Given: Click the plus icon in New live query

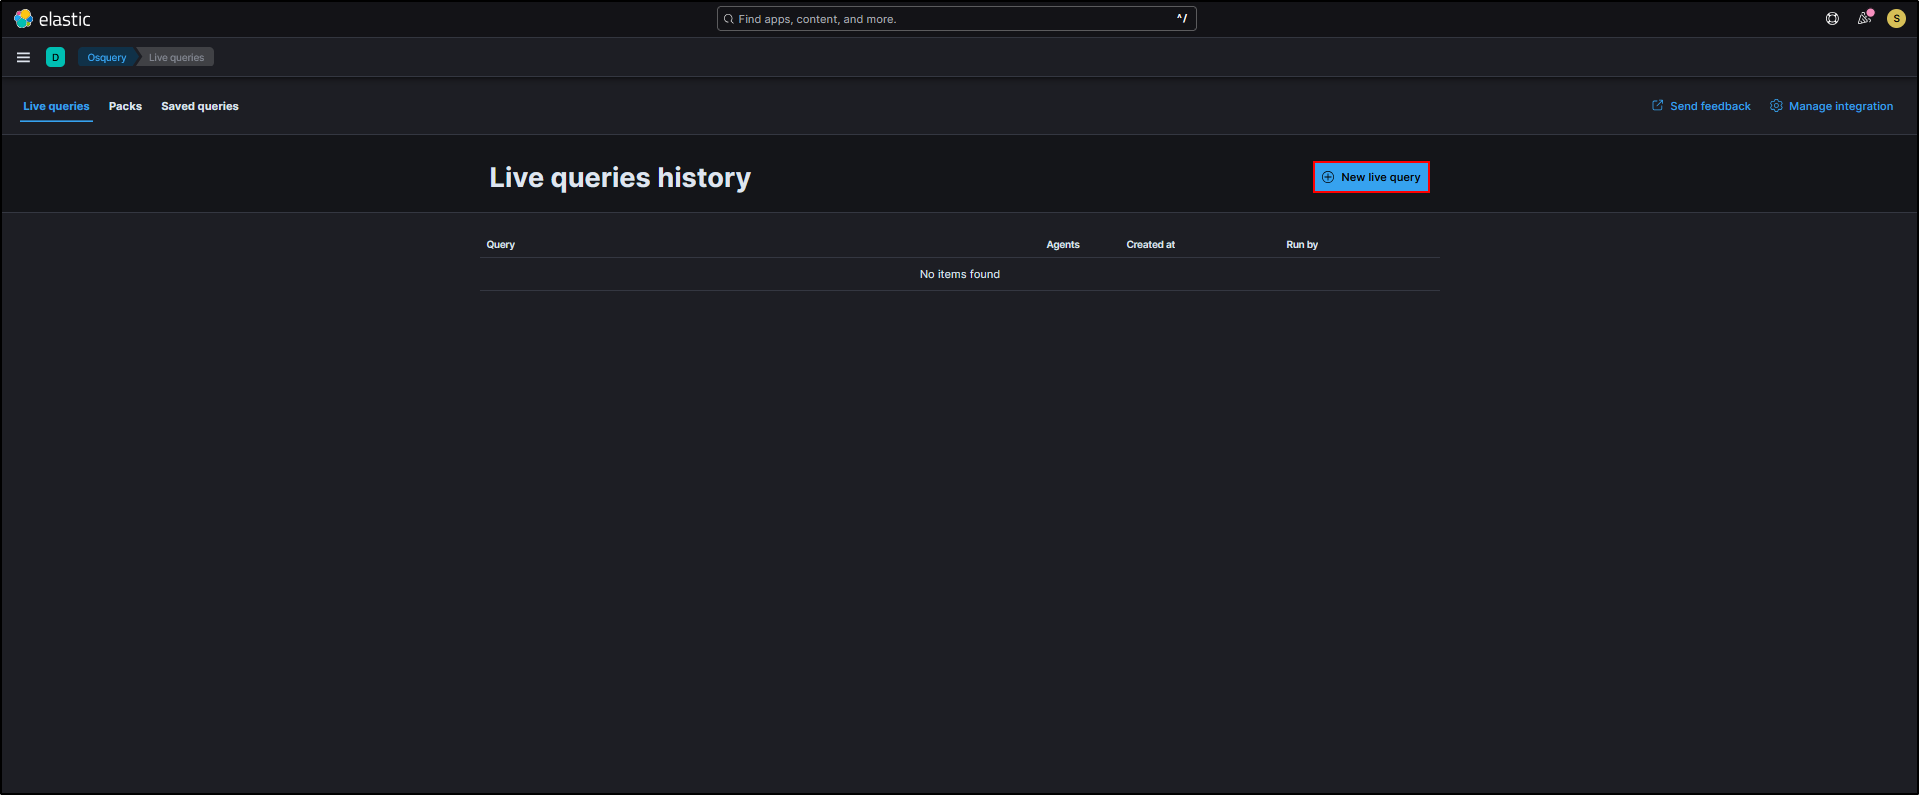Looking at the screenshot, I should click(1328, 178).
